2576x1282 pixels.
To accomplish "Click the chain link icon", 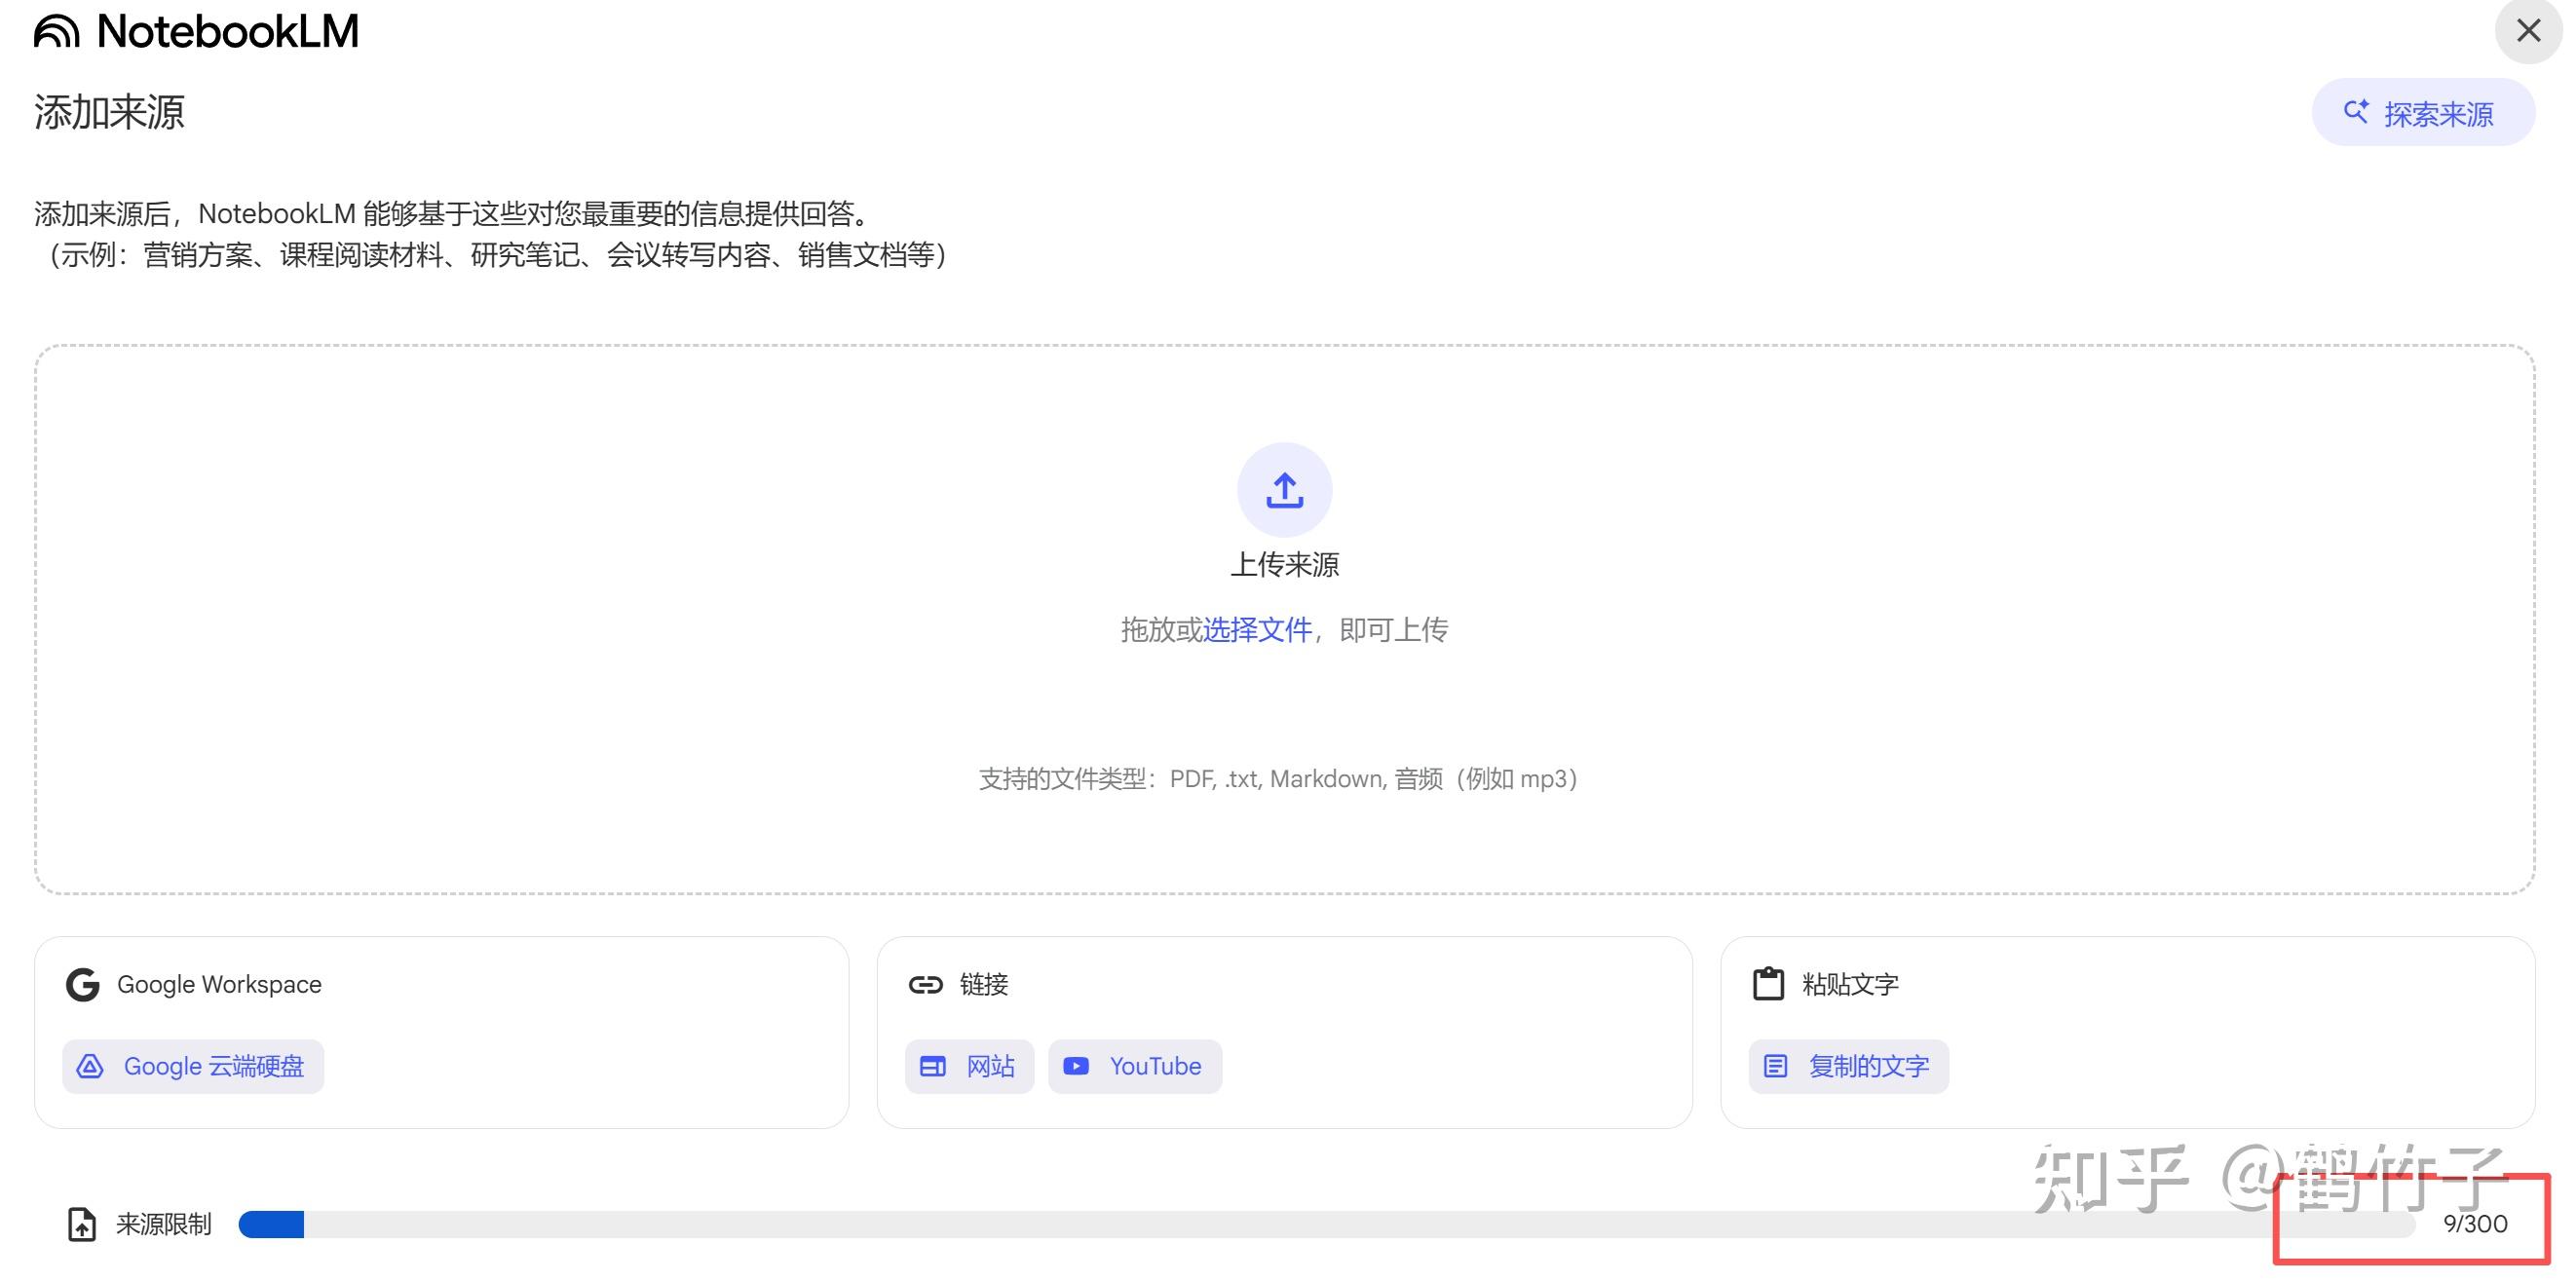I will 925,985.
